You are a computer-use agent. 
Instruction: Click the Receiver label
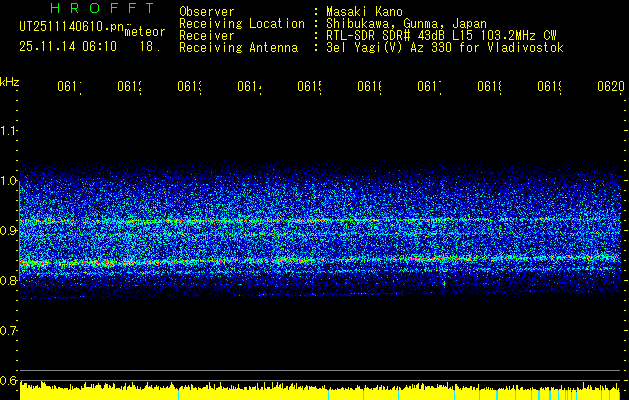[207, 36]
